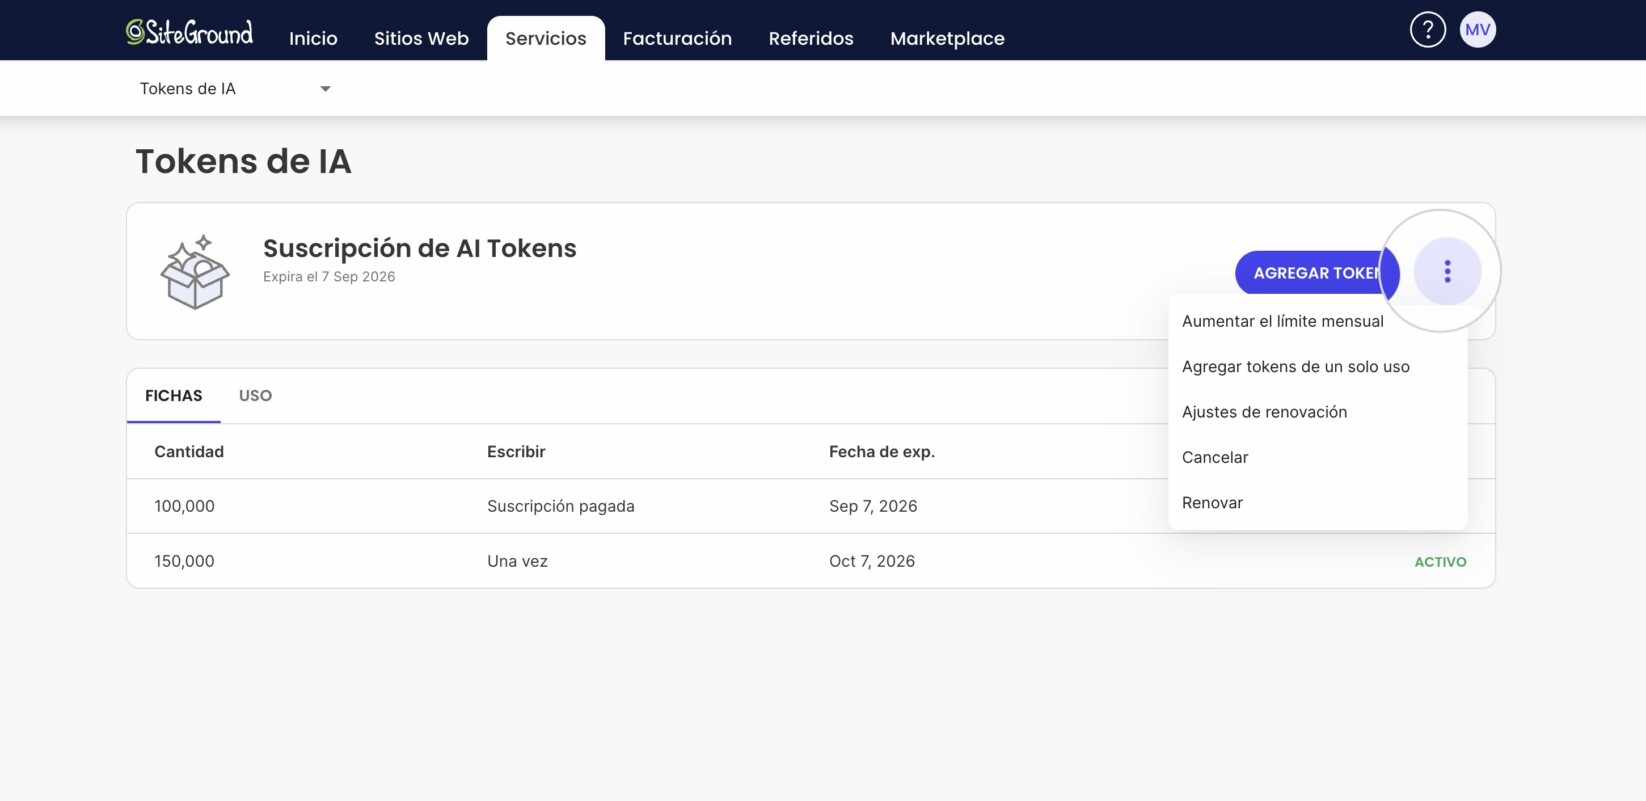This screenshot has height=801, width=1646.
Task: Select the Servicios tab
Action: coord(546,38)
